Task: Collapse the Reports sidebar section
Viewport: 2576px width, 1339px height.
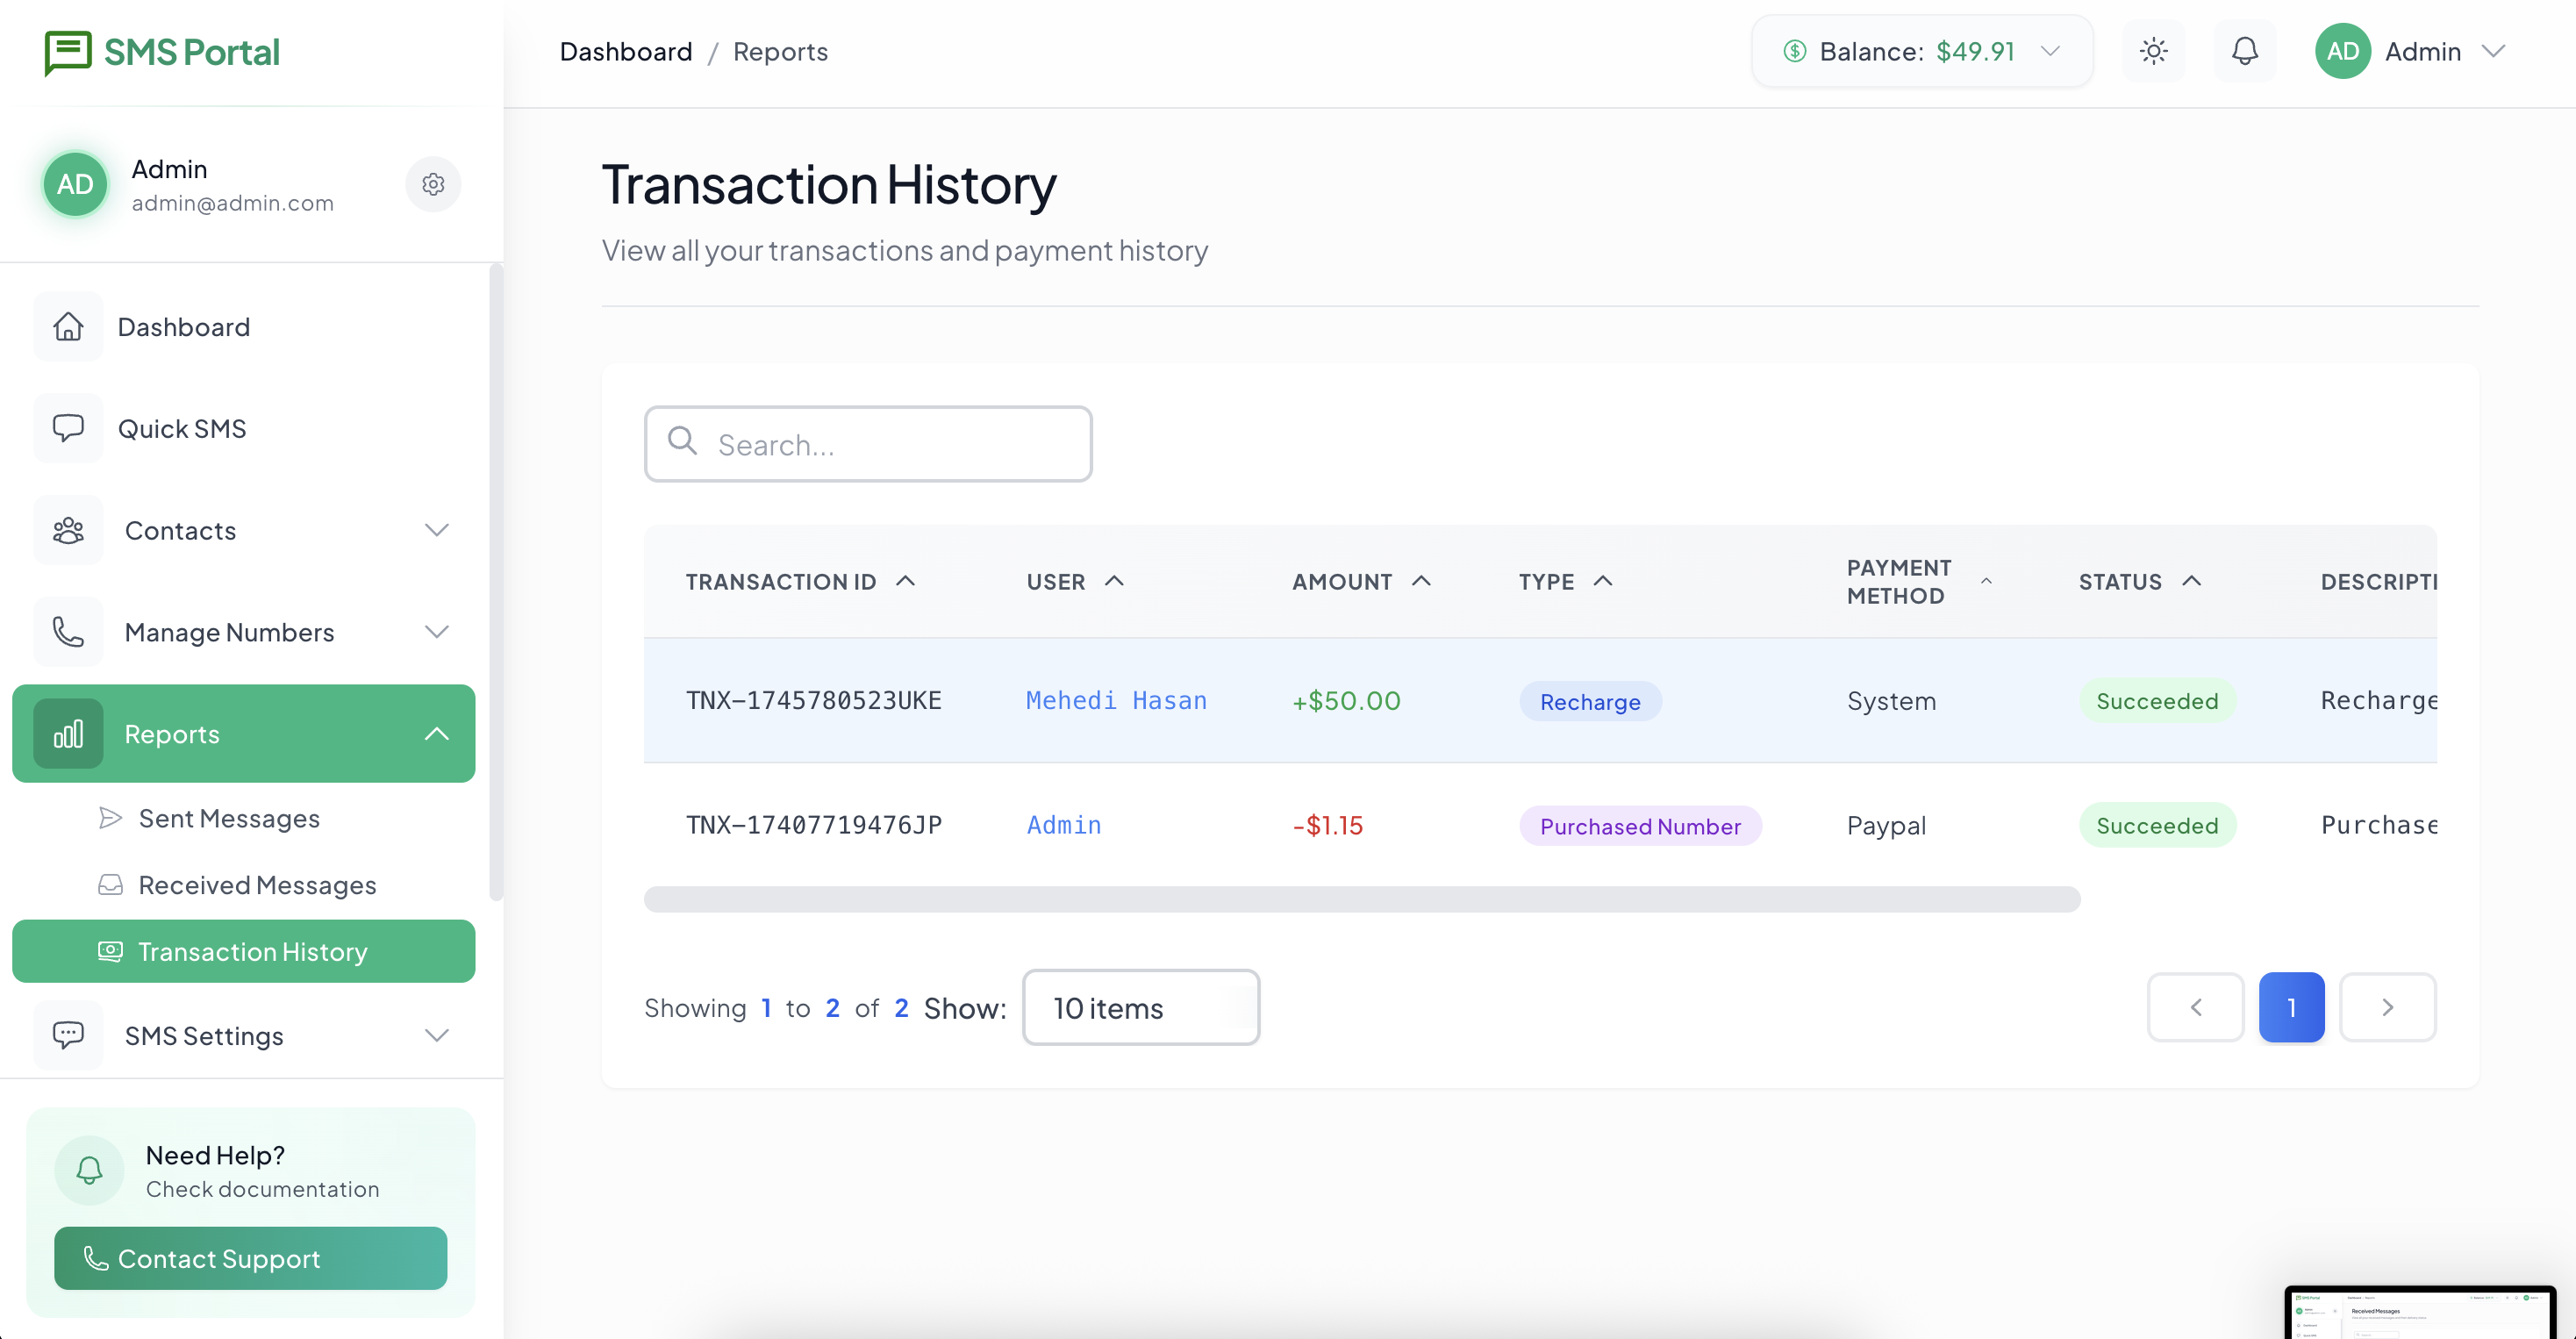Action: [x=436, y=734]
